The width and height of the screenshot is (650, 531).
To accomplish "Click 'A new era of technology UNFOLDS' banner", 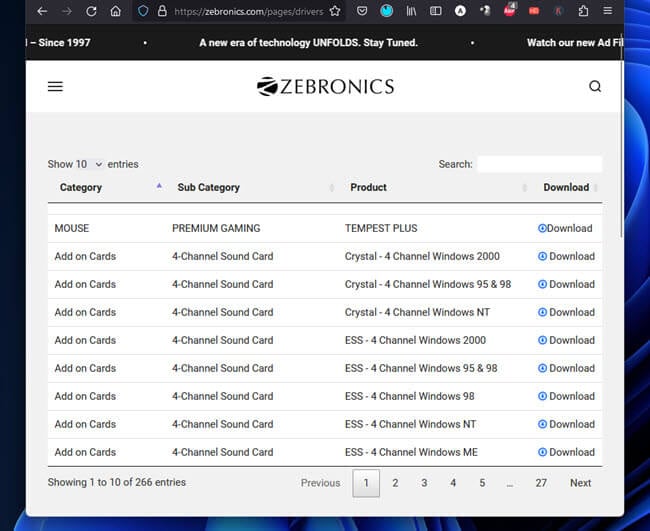I will tap(308, 43).
